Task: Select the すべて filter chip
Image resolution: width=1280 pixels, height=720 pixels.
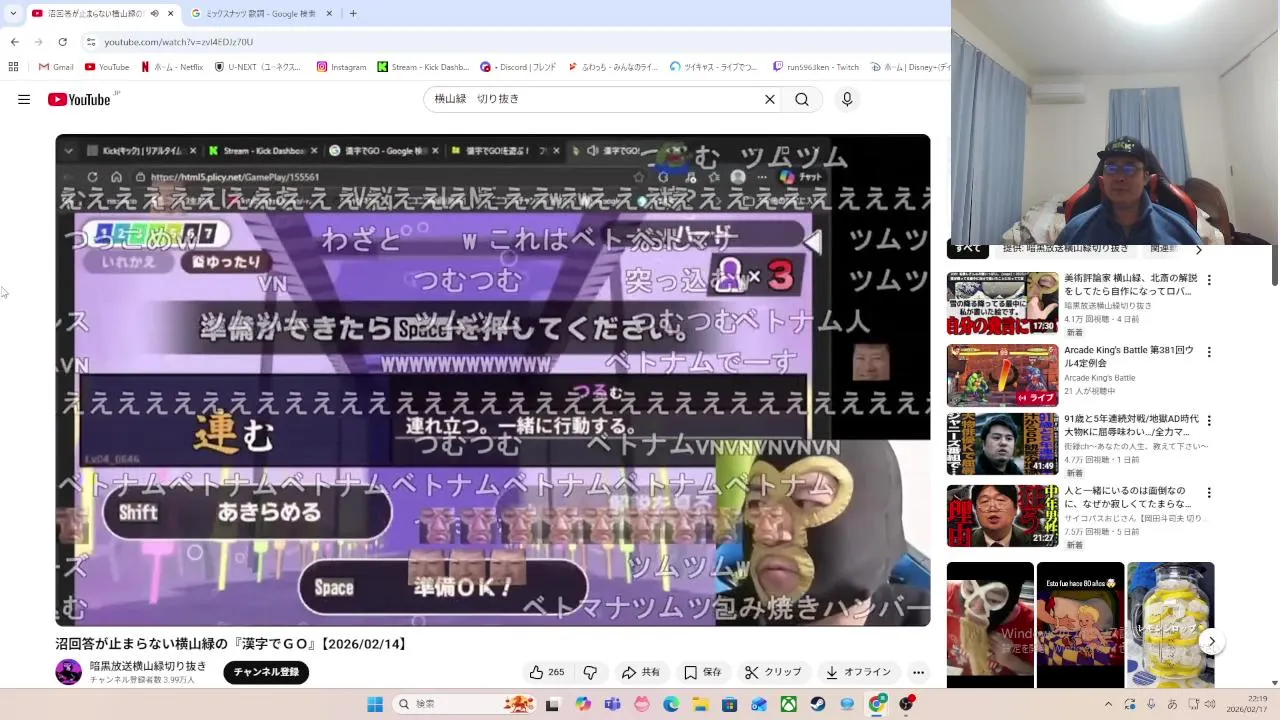Action: click(x=967, y=249)
